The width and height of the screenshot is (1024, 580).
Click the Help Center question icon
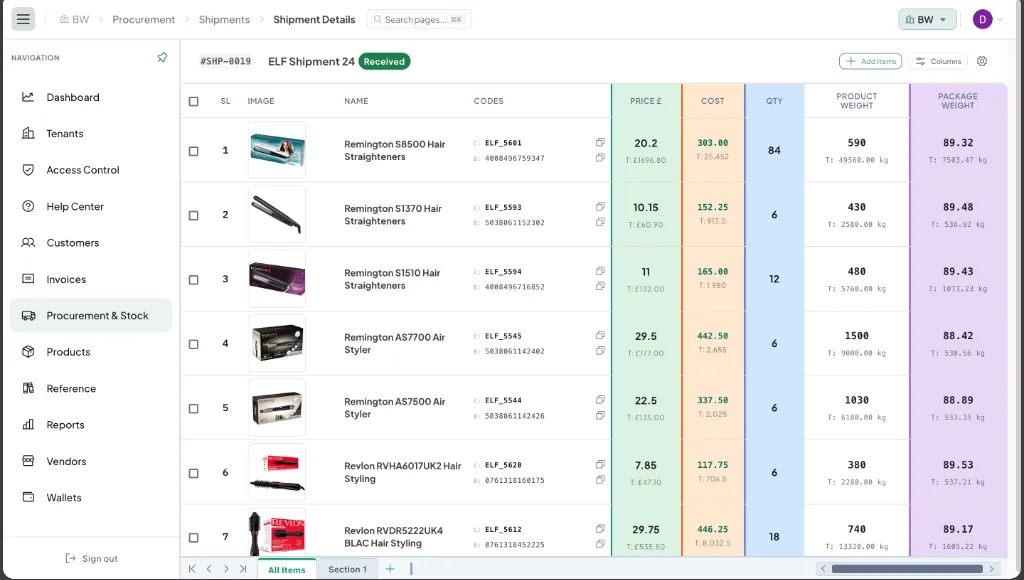[x=28, y=206]
